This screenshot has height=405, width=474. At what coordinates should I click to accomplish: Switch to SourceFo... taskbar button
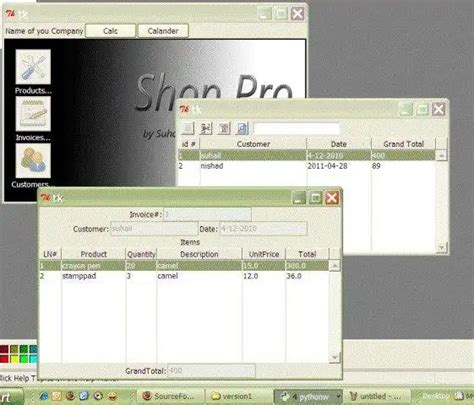tap(171, 396)
